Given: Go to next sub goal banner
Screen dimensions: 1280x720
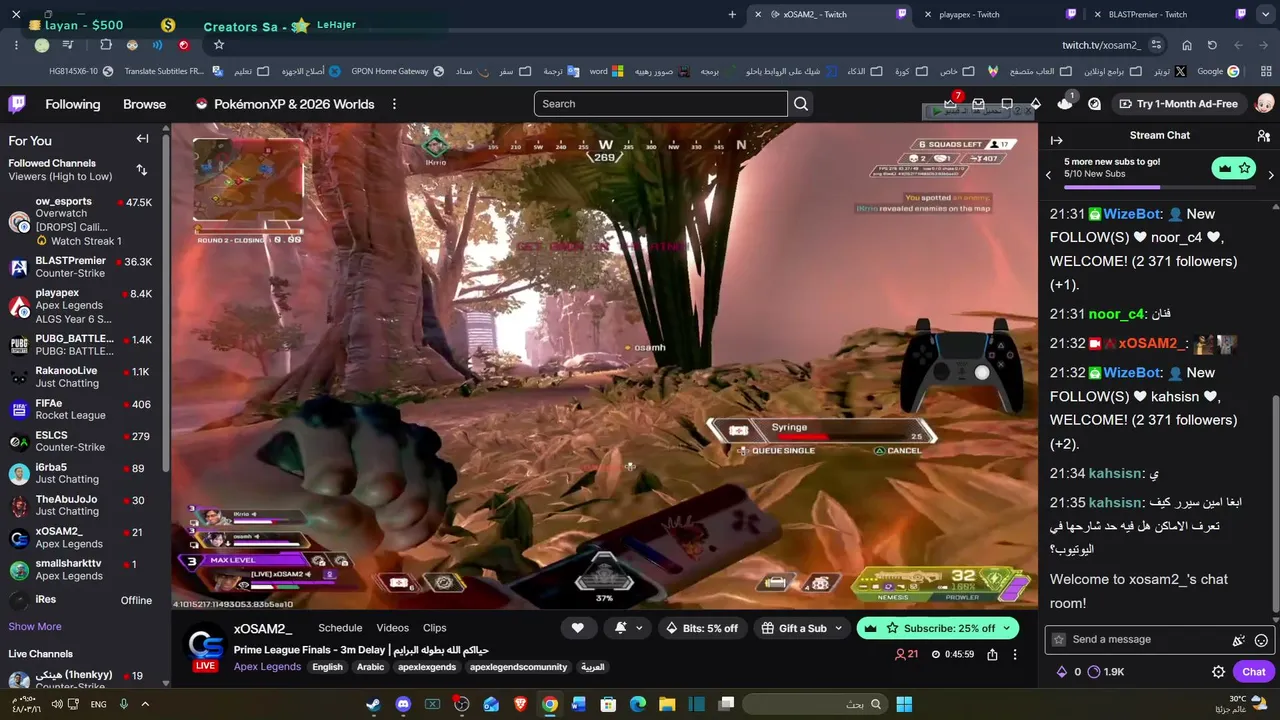Looking at the screenshot, I should pyautogui.click(x=1270, y=175).
